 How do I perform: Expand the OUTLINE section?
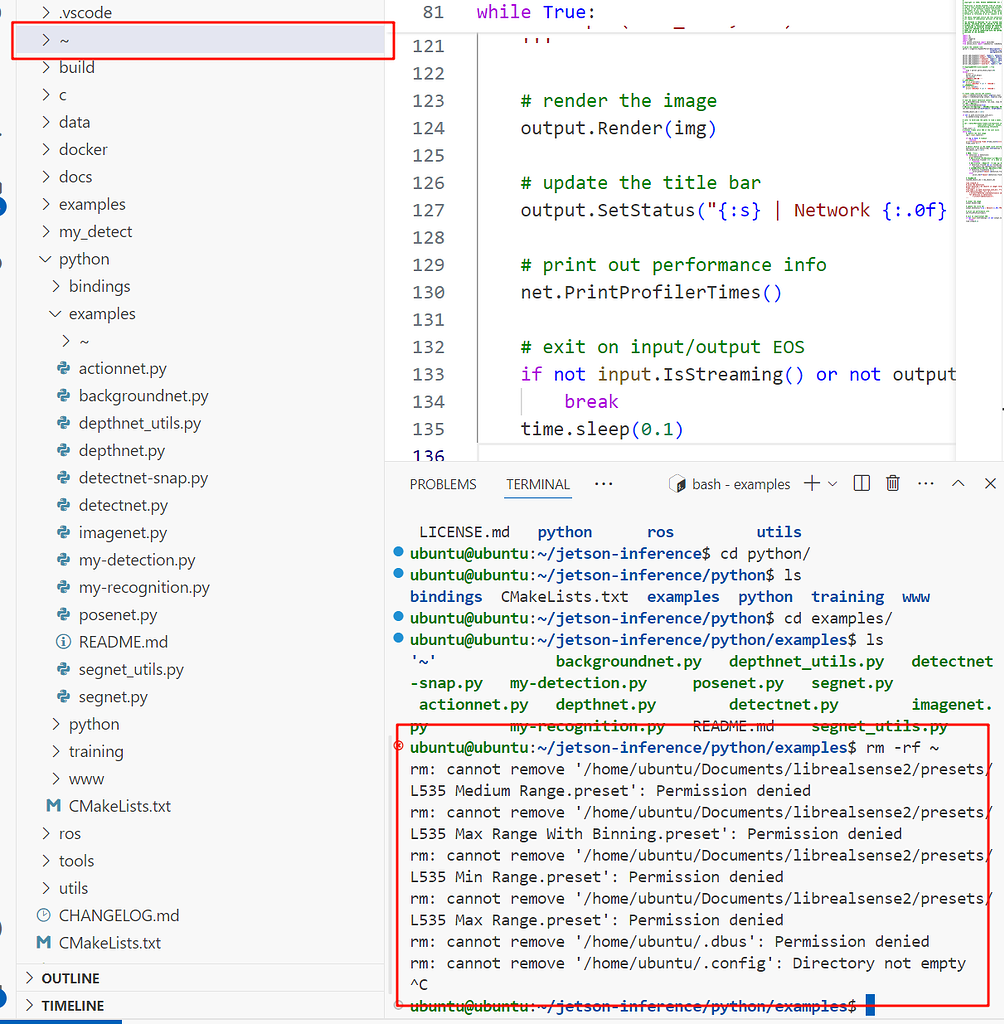(70, 978)
